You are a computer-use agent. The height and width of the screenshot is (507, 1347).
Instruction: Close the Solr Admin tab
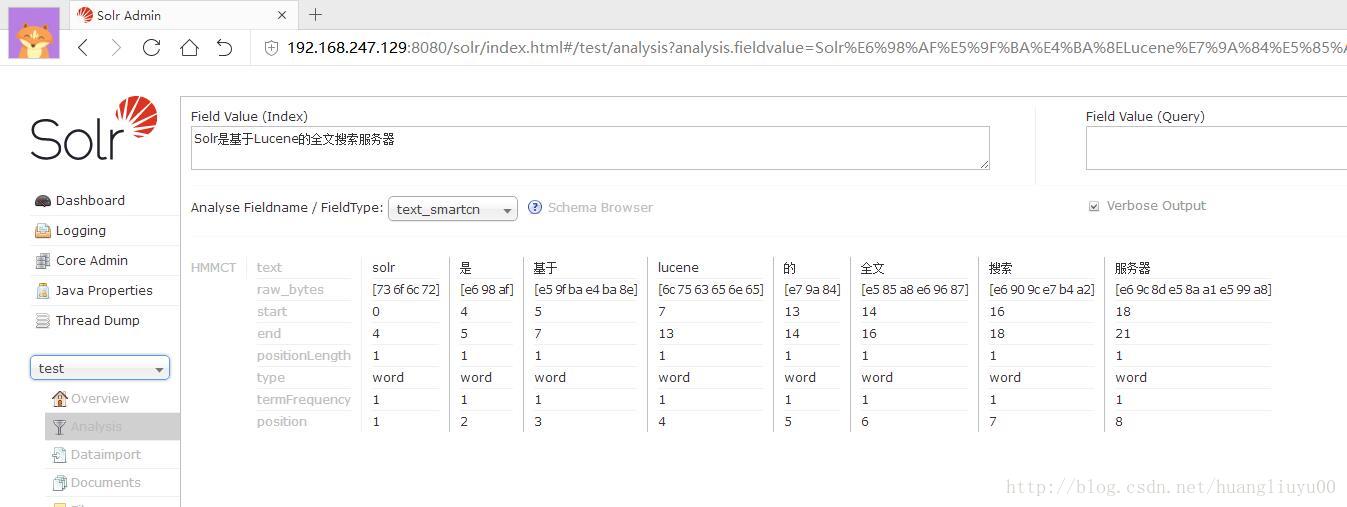point(282,15)
